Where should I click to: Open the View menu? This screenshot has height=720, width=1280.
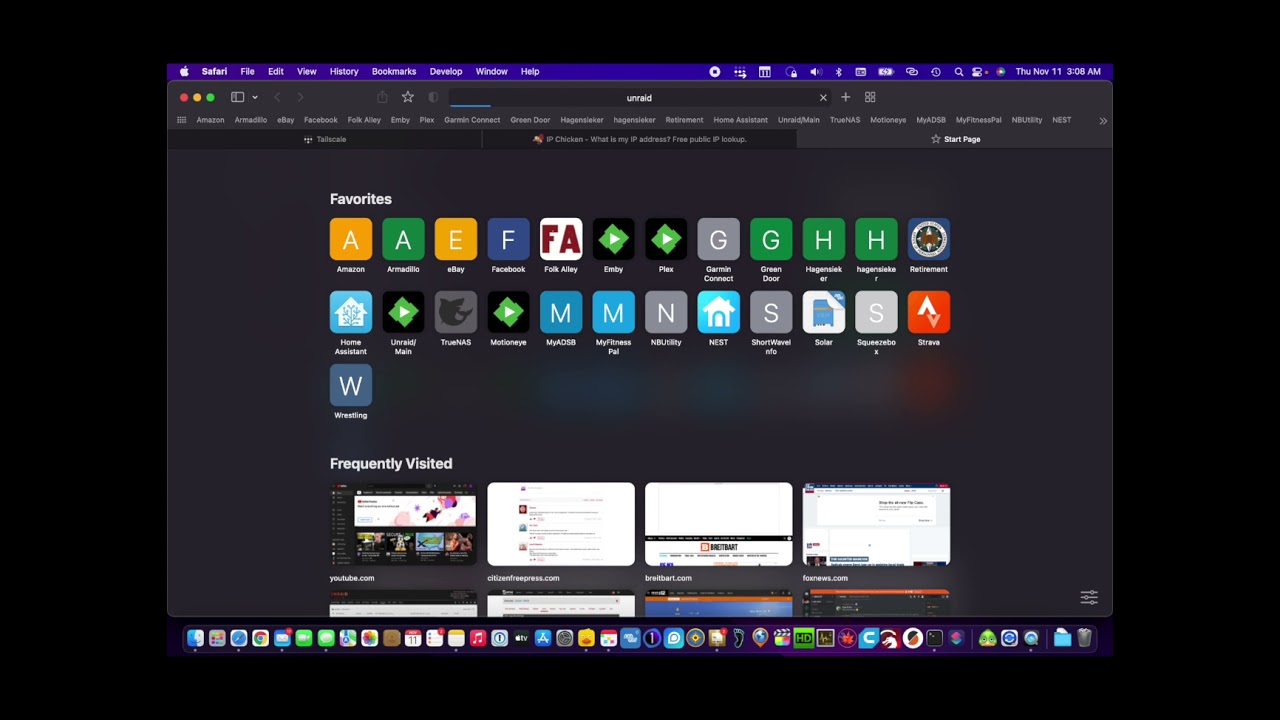tap(306, 72)
